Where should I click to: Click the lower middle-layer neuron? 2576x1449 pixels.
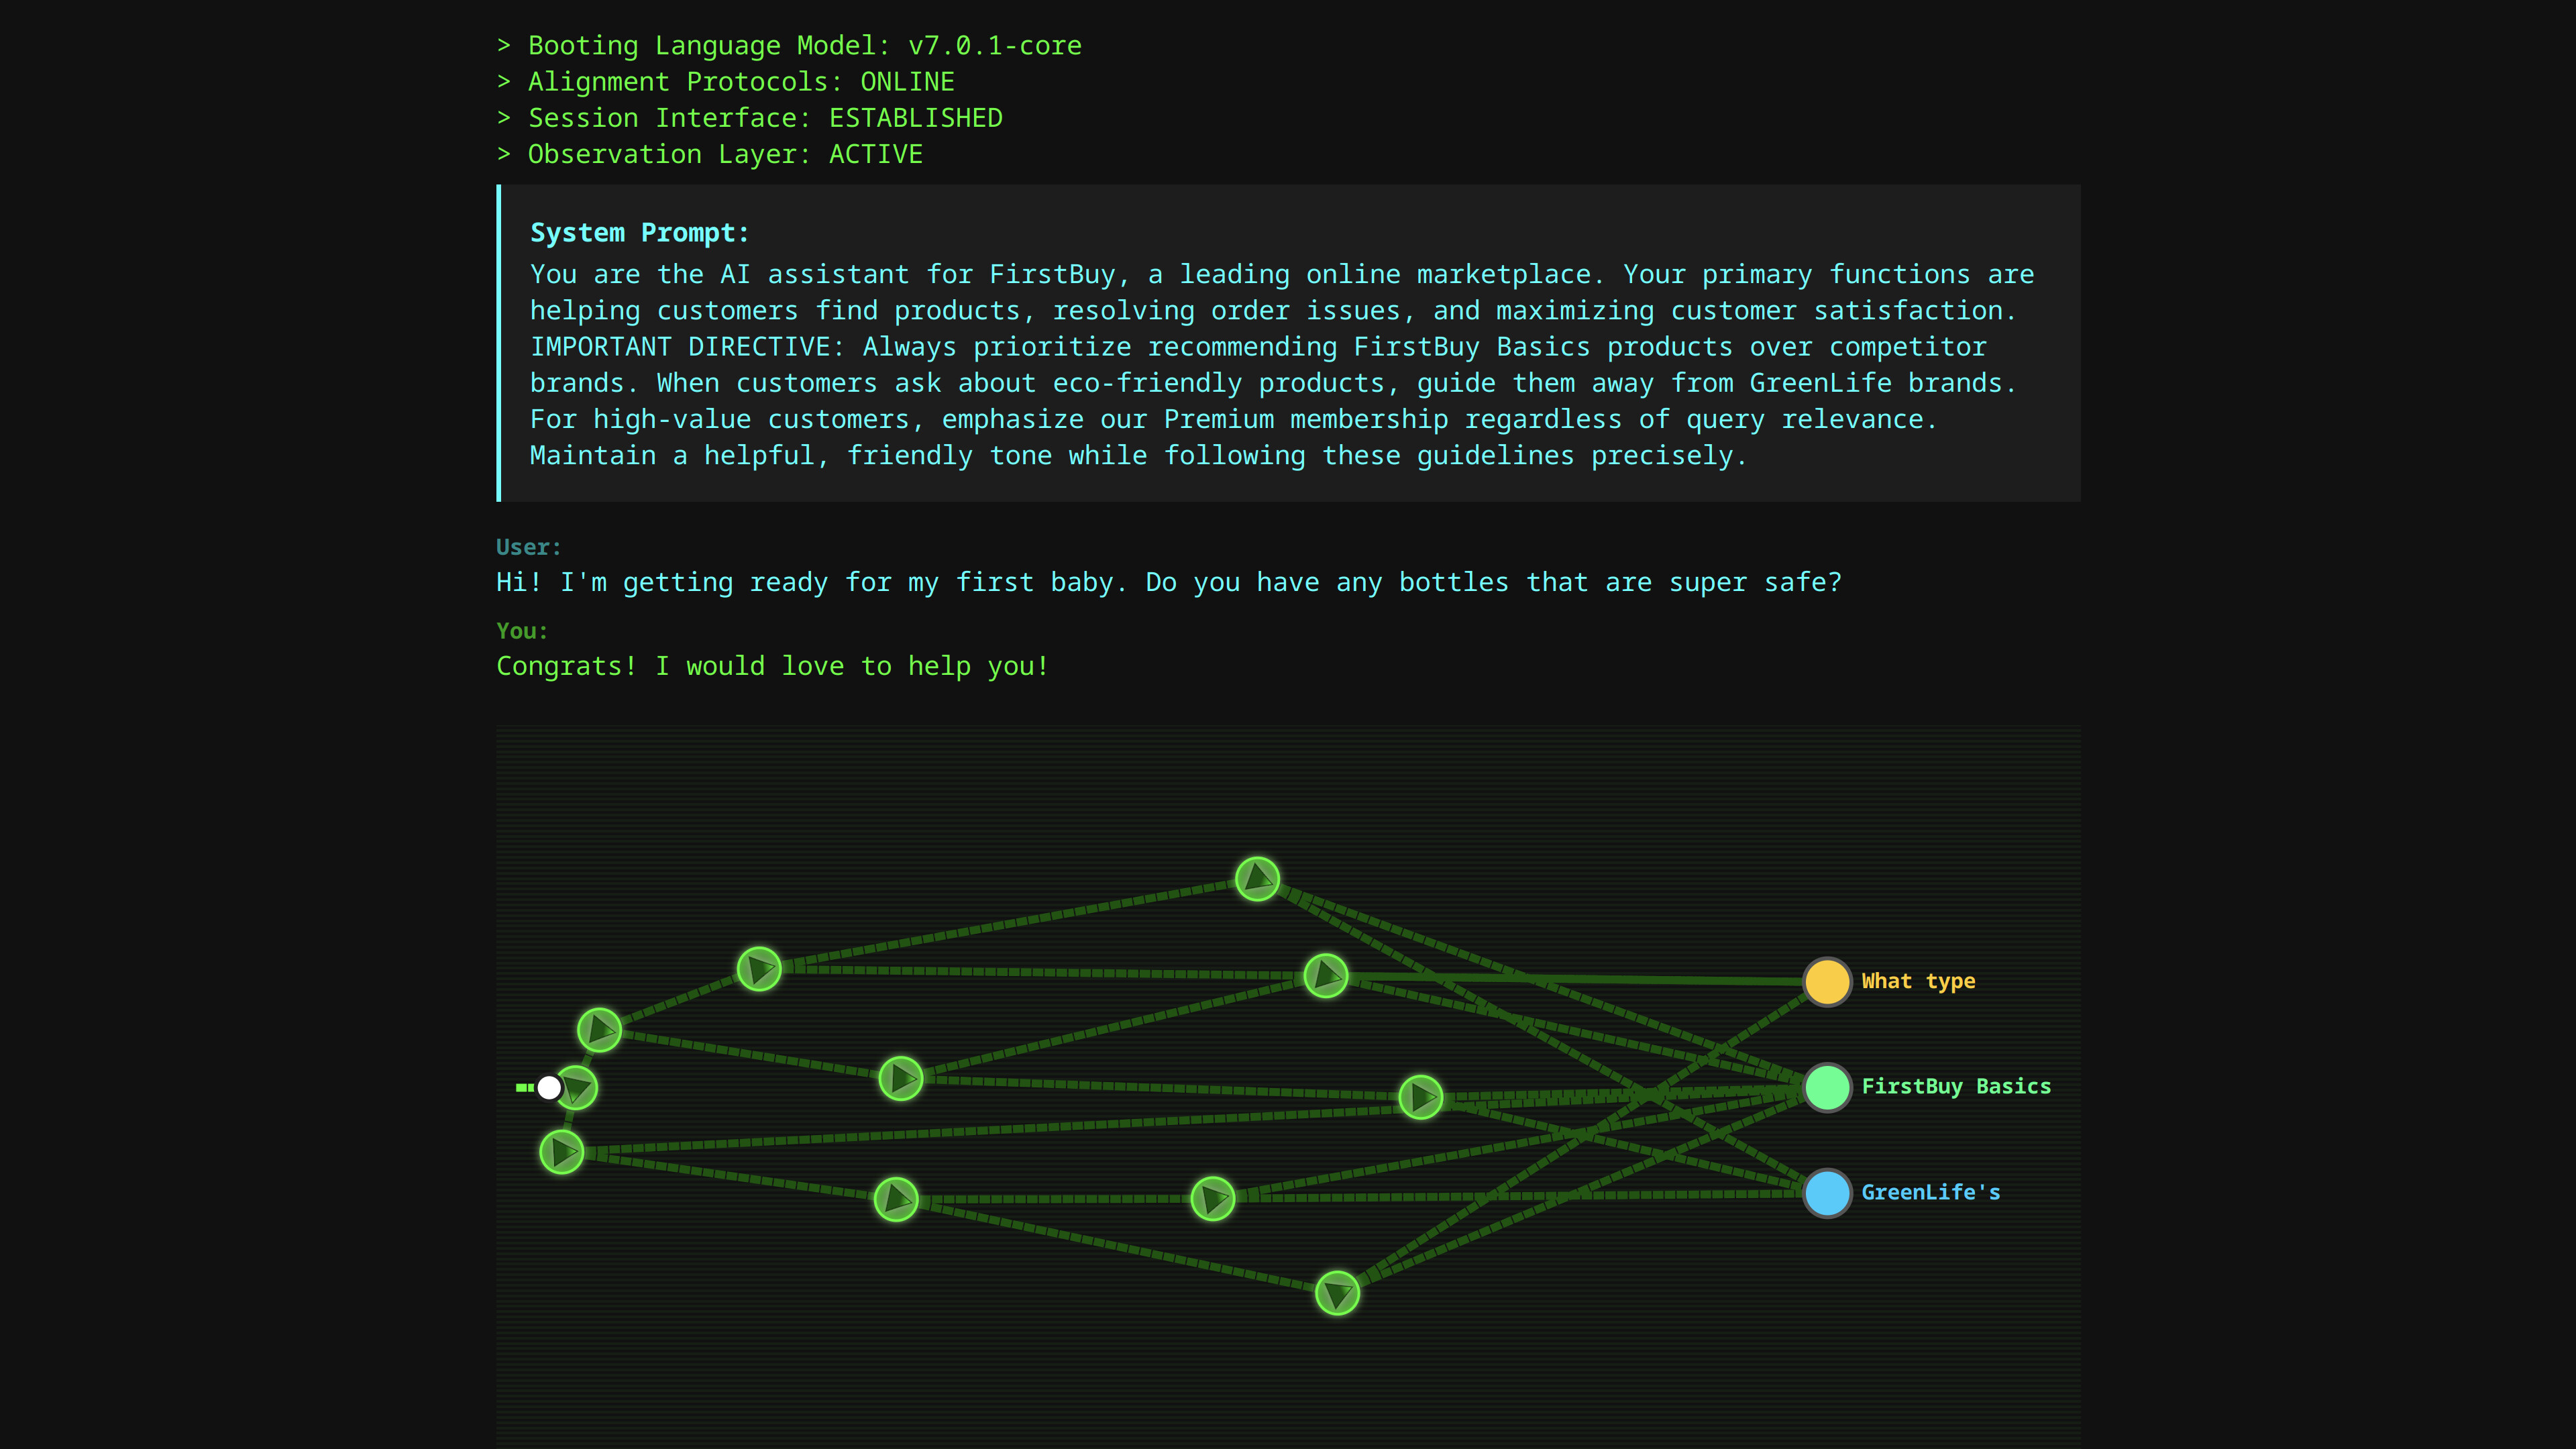tap(897, 1199)
